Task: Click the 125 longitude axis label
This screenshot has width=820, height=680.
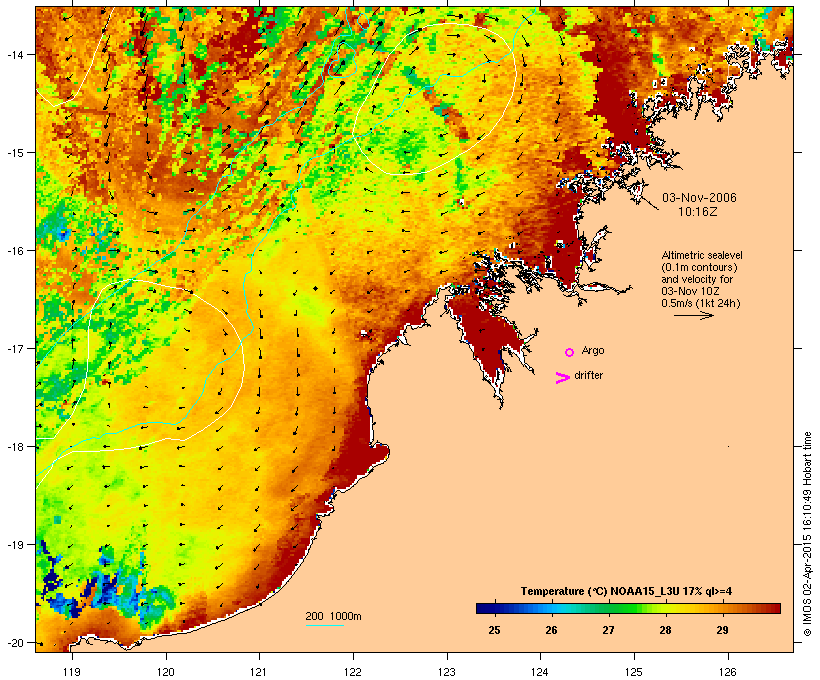Action: click(634, 672)
